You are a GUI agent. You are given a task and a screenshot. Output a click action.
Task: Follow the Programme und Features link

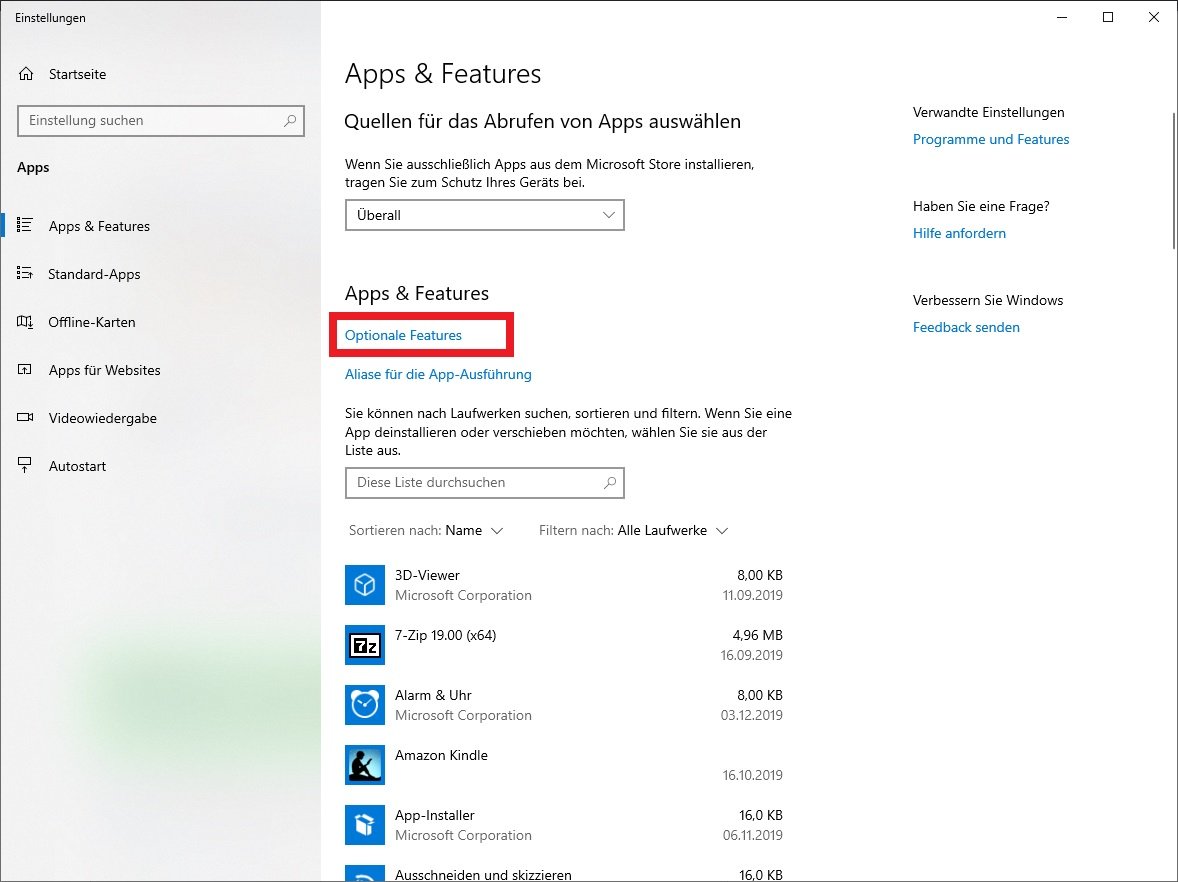pyautogui.click(x=990, y=139)
